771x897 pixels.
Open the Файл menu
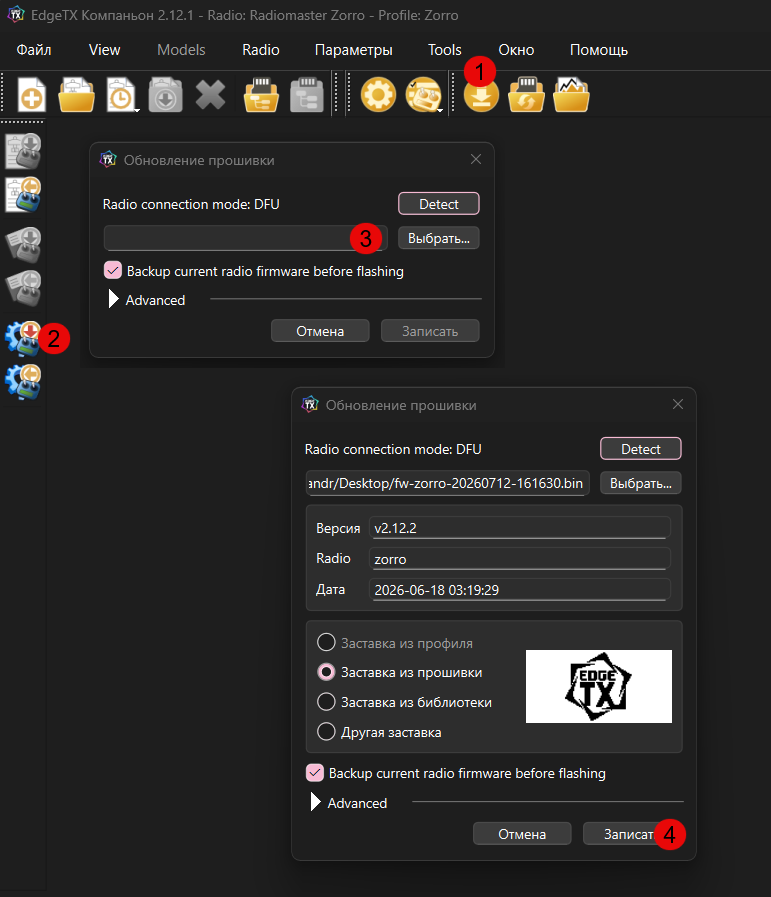pyautogui.click(x=34, y=50)
